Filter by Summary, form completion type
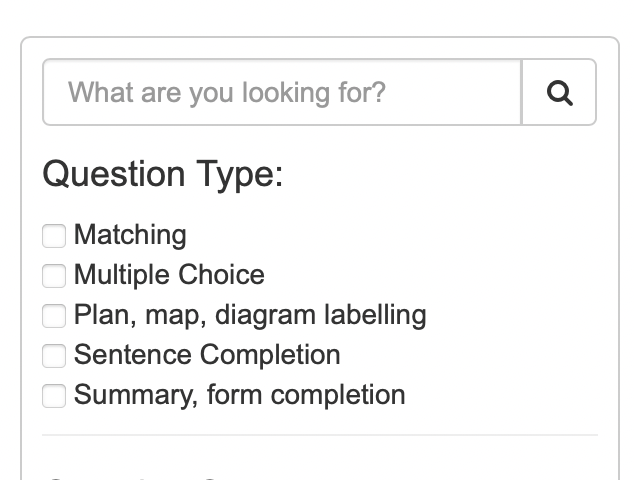This screenshot has width=634, height=480. (54, 396)
